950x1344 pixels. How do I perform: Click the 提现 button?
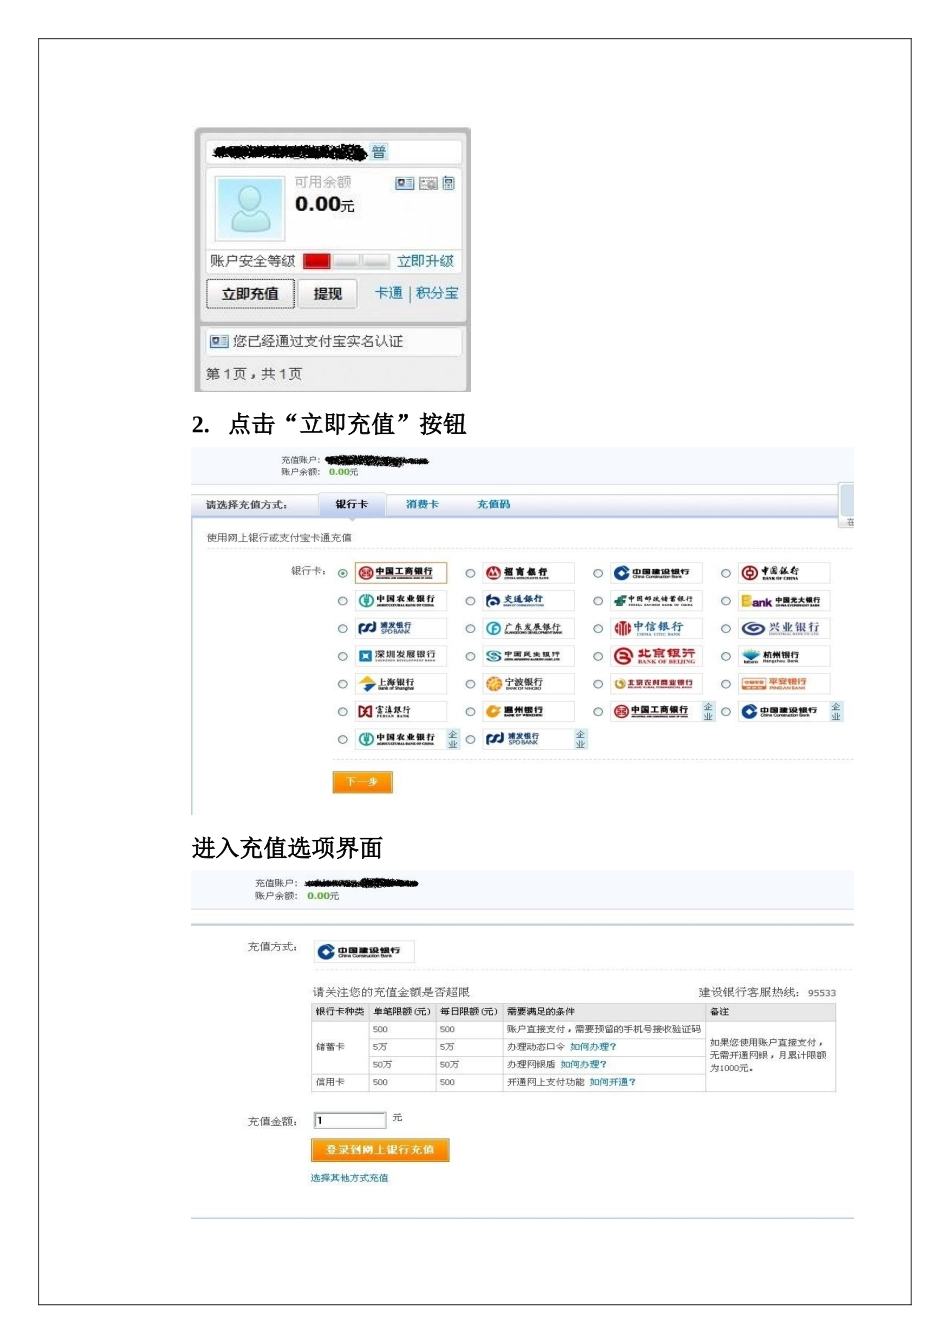[x=328, y=294]
